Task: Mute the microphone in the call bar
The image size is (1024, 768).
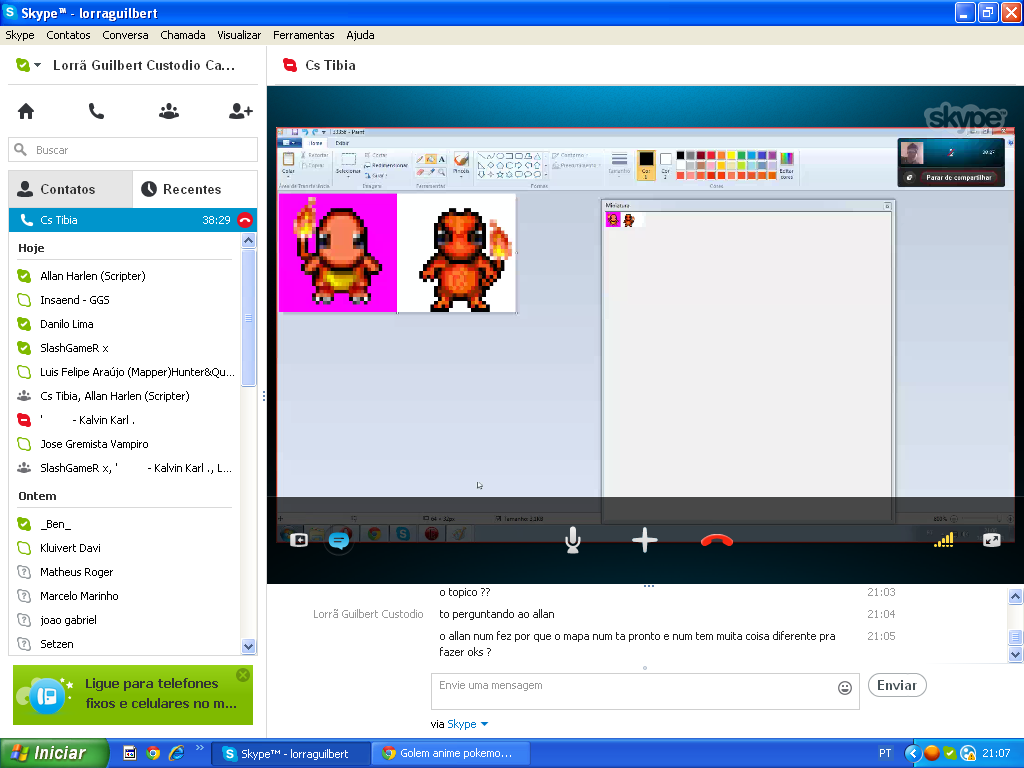Action: pos(573,540)
